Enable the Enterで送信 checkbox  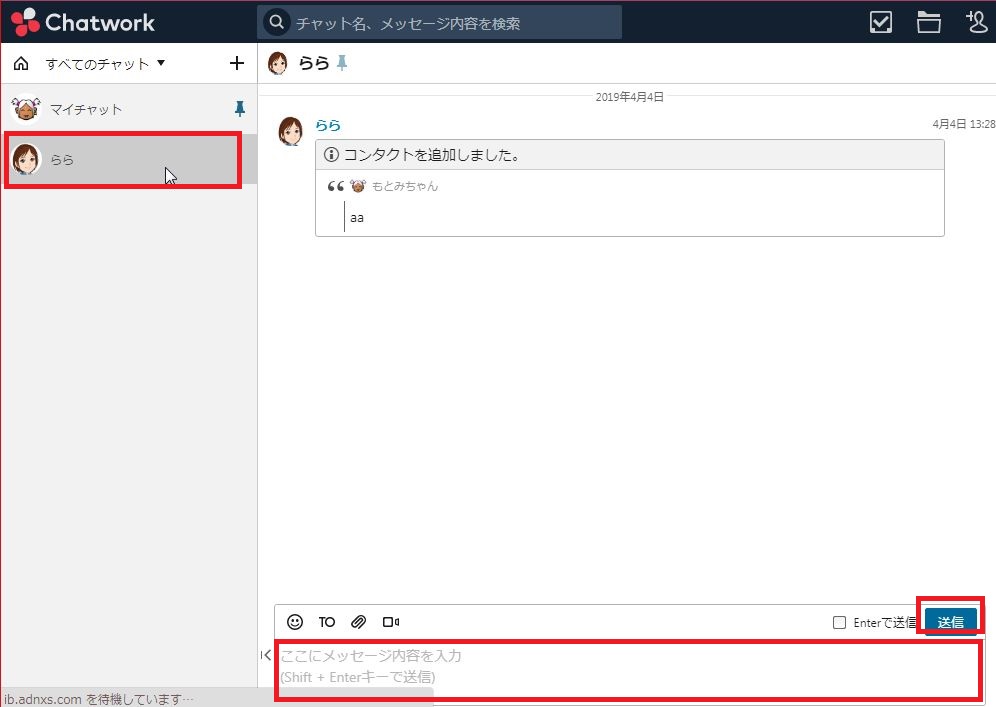coord(840,623)
